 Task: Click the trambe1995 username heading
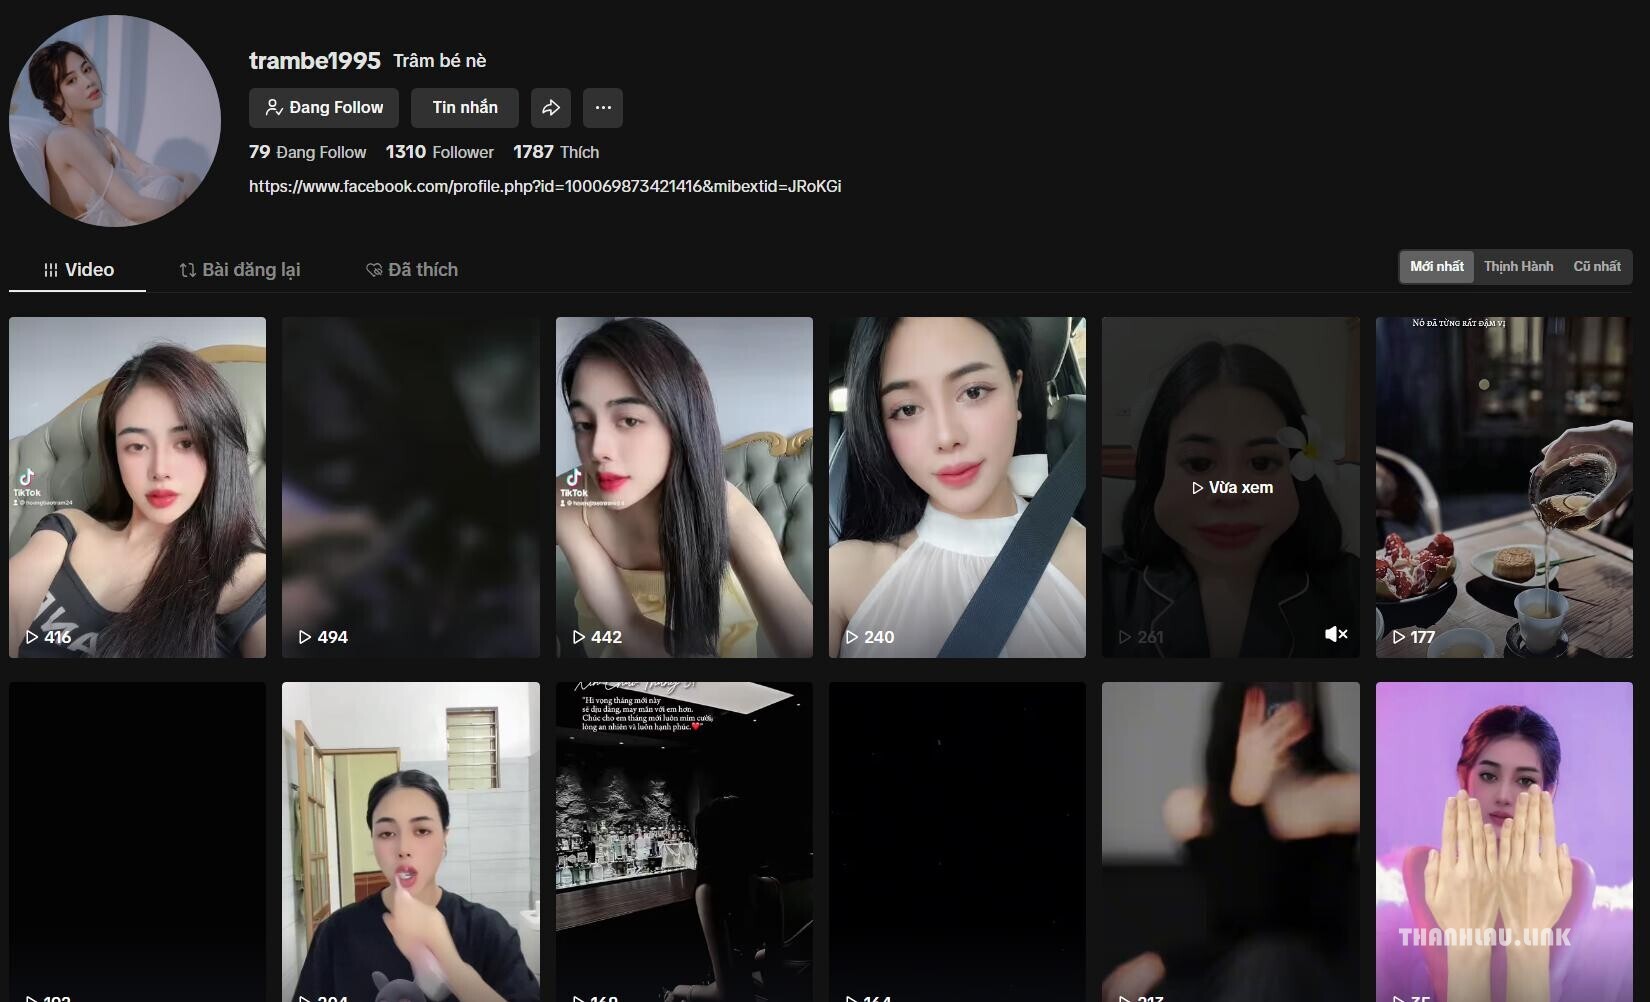click(315, 61)
